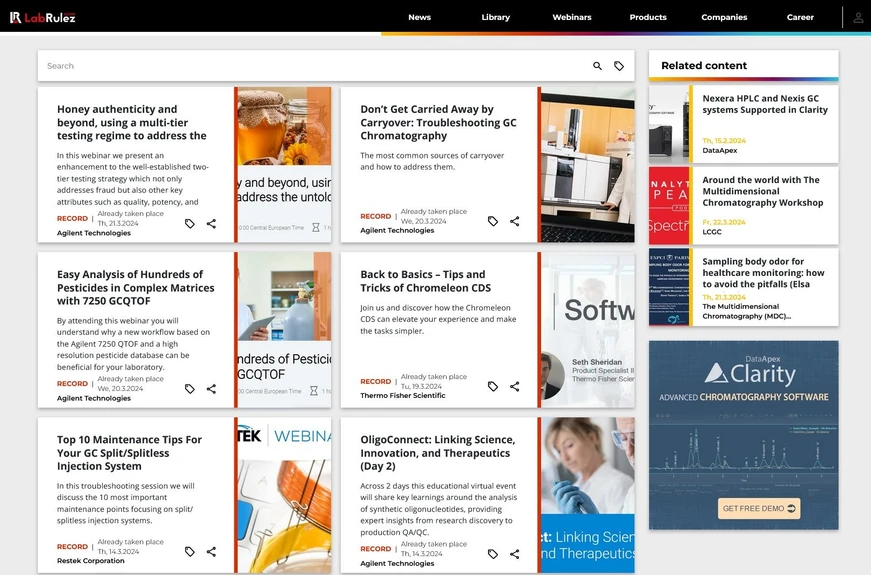This screenshot has width=871, height=575.
Task: Click the tag filter icon in search bar
Action: tap(619, 66)
